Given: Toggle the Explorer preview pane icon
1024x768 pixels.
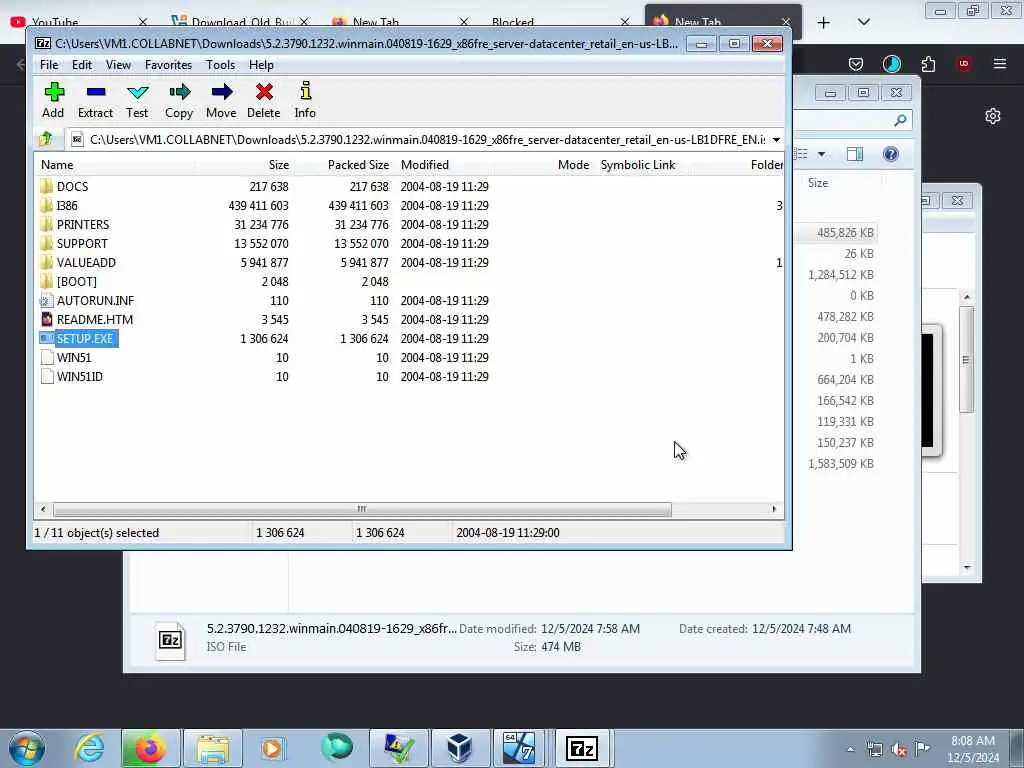Looking at the screenshot, I should [x=855, y=154].
